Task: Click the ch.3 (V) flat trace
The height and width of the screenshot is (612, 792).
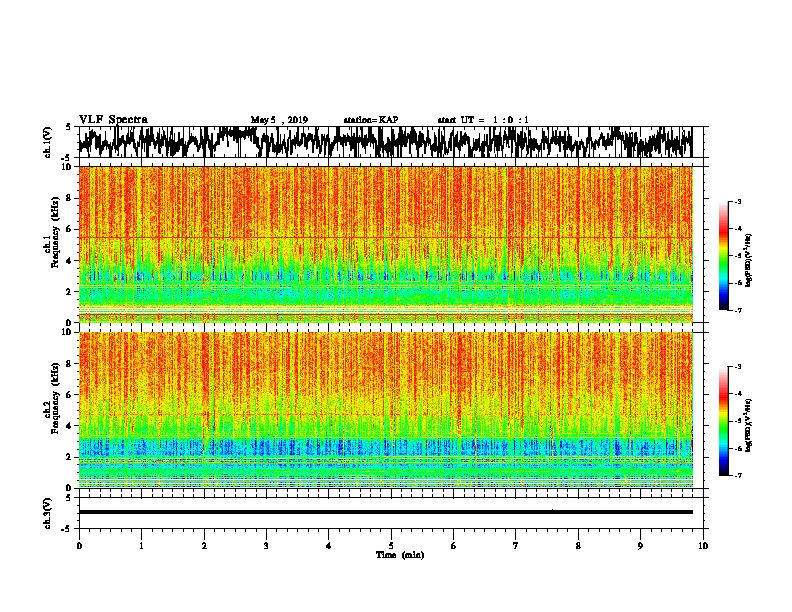Action: pos(386,512)
